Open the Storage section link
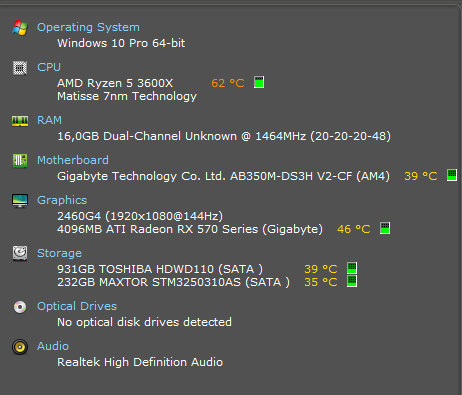Image resolution: width=462 pixels, height=395 pixels. click(59, 253)
